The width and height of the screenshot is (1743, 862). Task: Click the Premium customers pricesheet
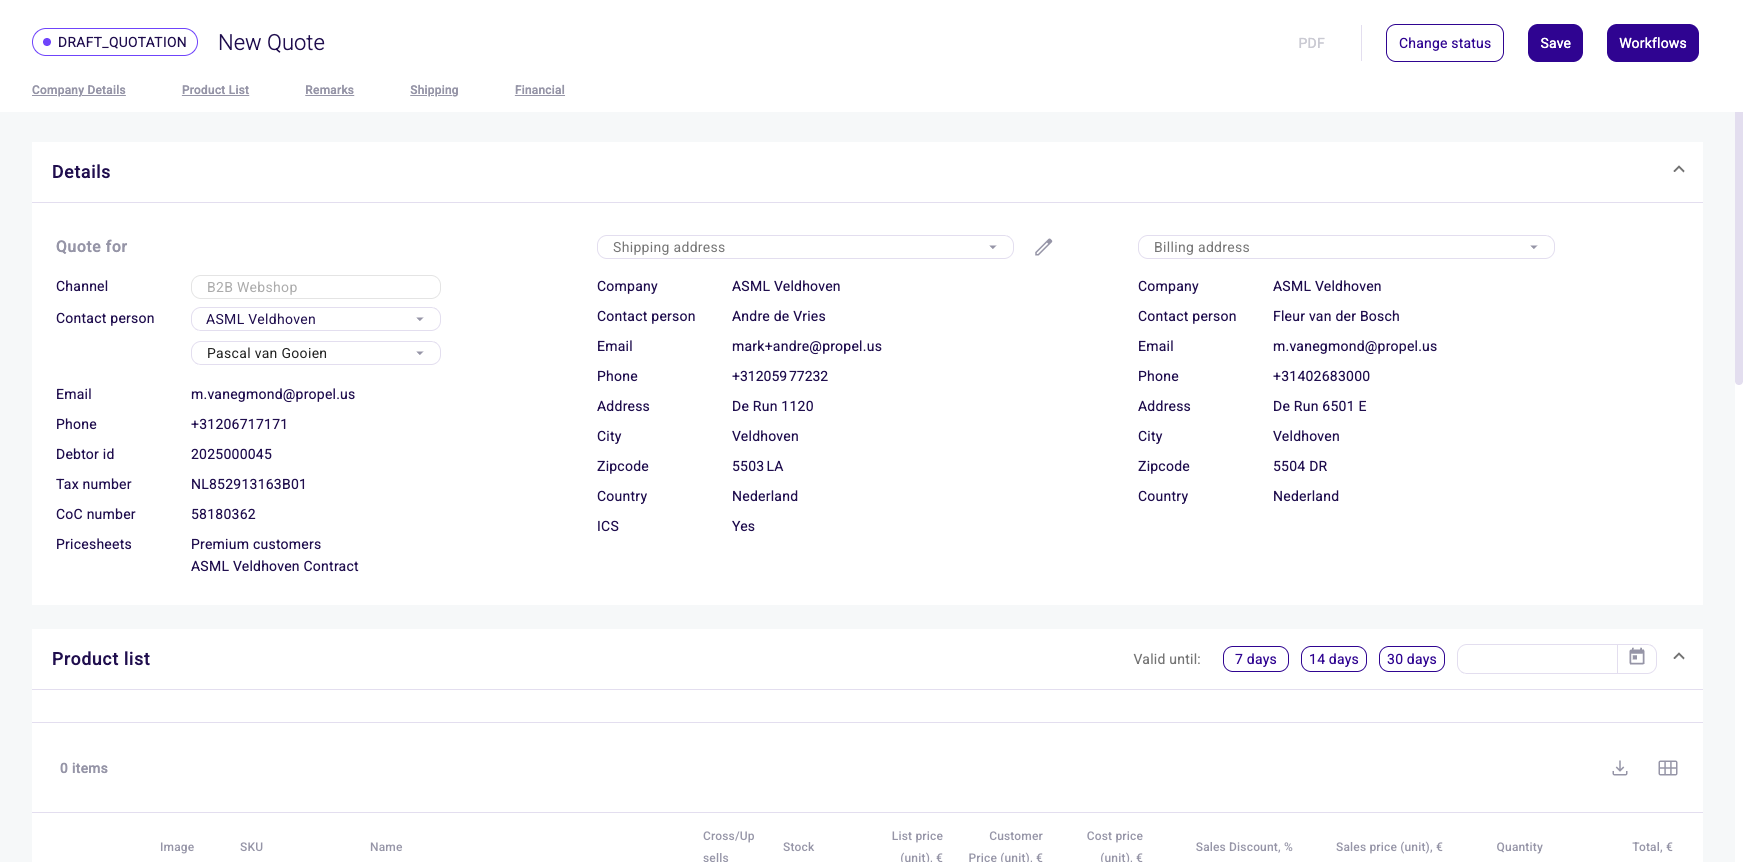256,544
